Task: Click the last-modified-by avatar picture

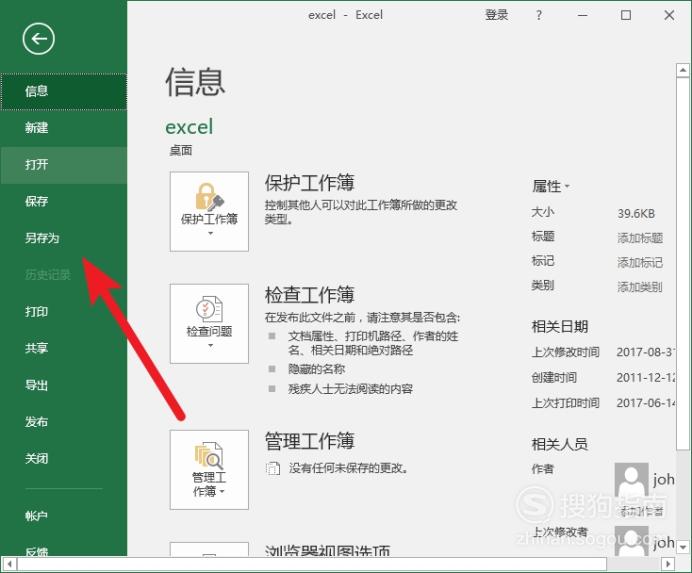Action: click(632, 541)
